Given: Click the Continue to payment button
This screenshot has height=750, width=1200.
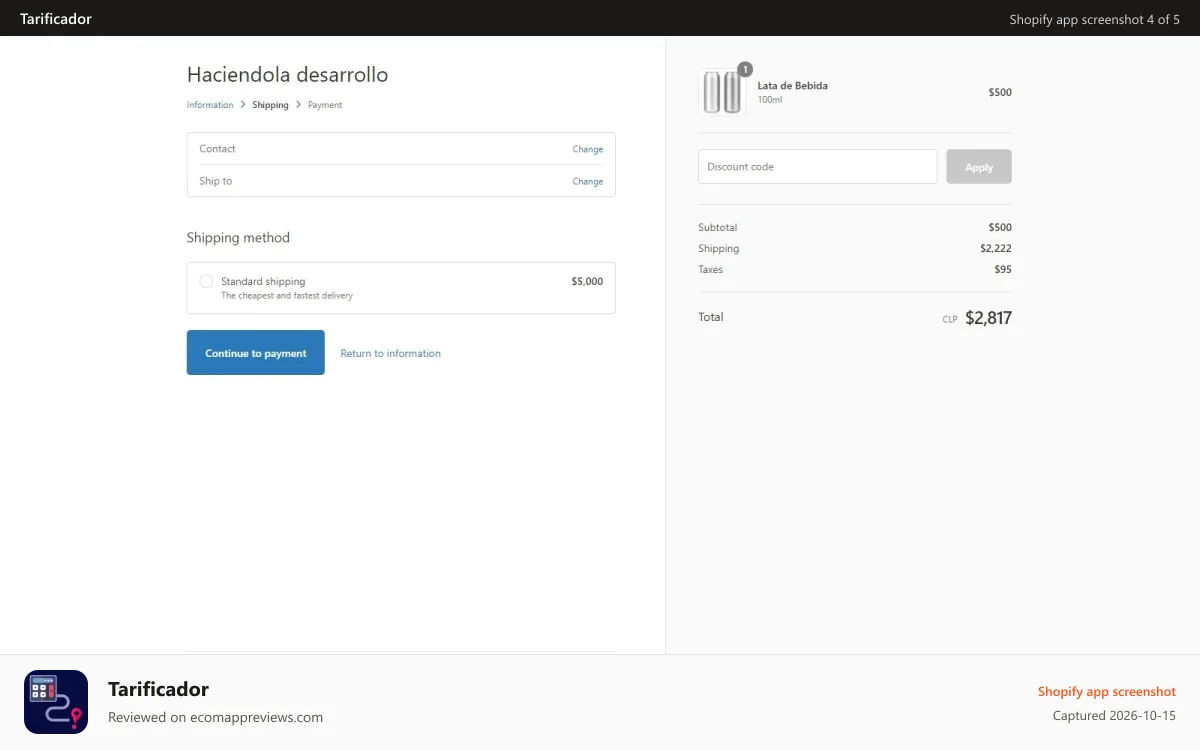Looking at the screenshot, I should (256, 353).
